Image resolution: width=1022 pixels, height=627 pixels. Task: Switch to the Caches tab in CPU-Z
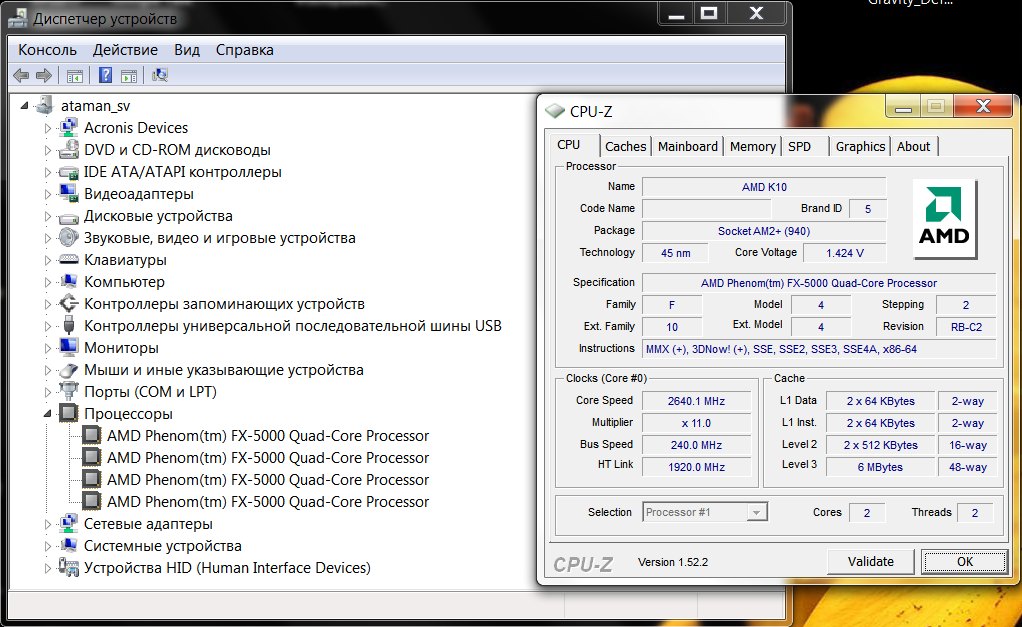pyautogui.click(x=626, y=146)
